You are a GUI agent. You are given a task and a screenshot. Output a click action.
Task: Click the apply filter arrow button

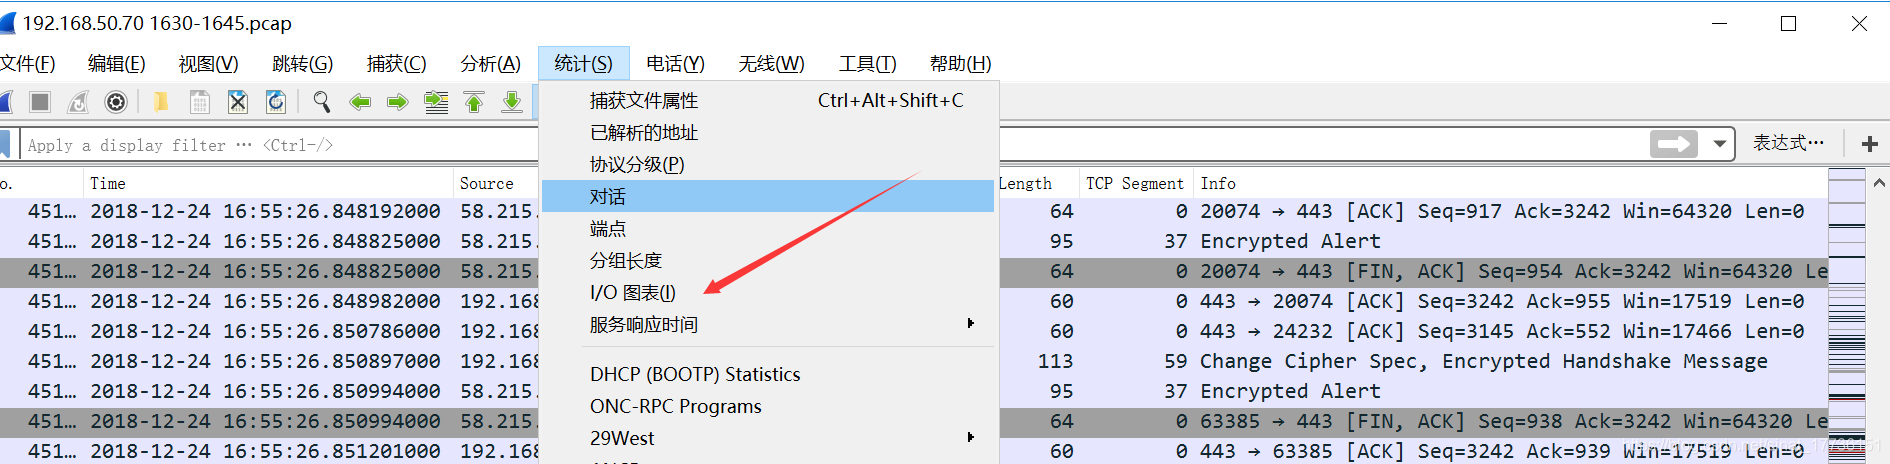pos(1674,144)
